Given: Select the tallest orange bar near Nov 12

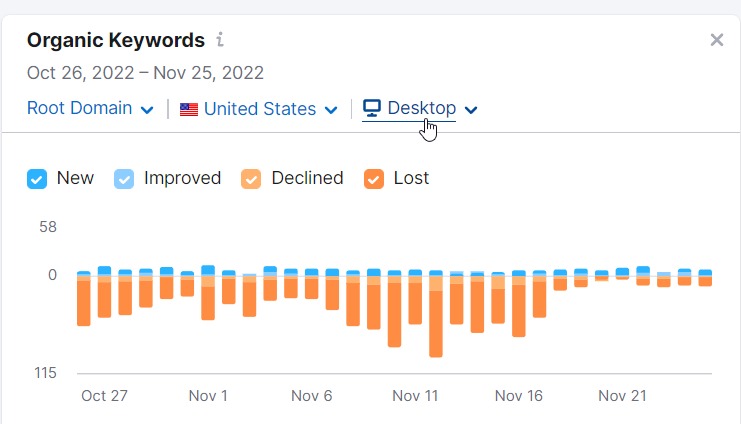Looking at the screenshot, I should pos(436,314).
